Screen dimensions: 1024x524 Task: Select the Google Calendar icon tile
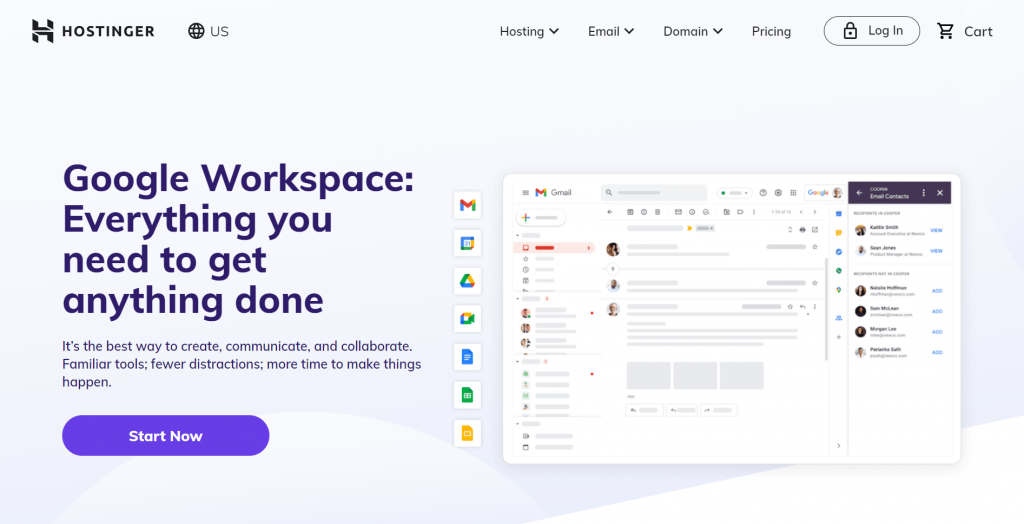pos(468,243)
